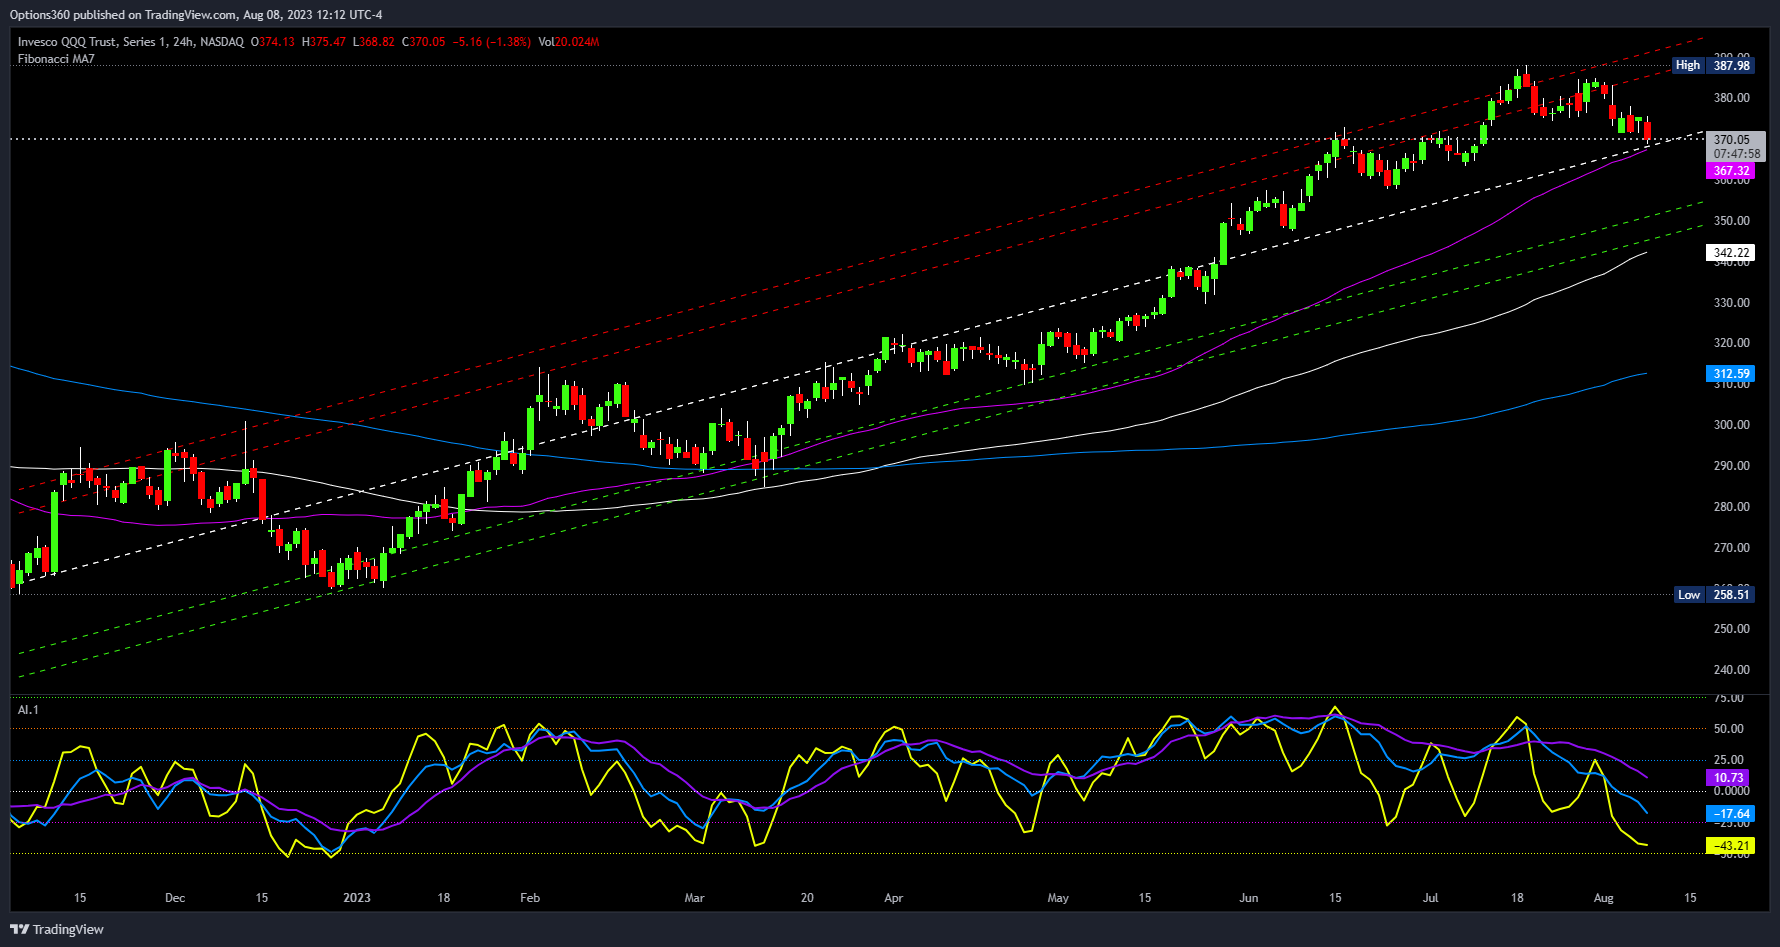Click the Dec label on the time axis
Image resolution: width=1780 pixels, height=947 pixels.
point(175,898)
